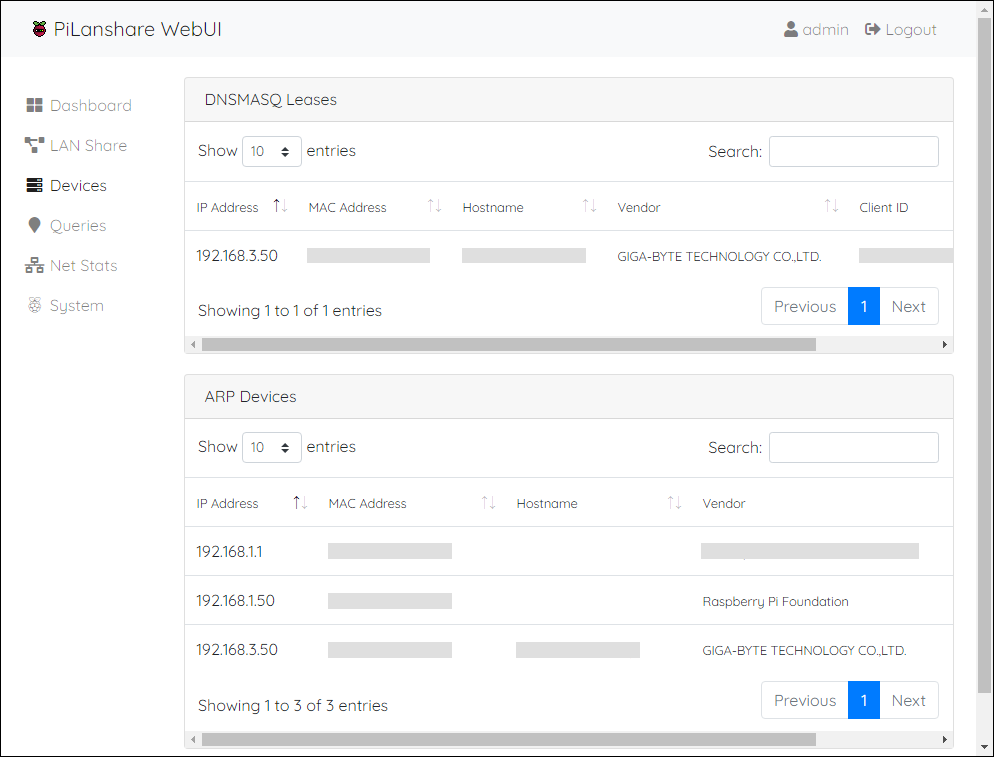Image resolution: width=994 pixels, height=757 pixels.
Task: Open System page from sidebar
Action: tap(65, 305)
